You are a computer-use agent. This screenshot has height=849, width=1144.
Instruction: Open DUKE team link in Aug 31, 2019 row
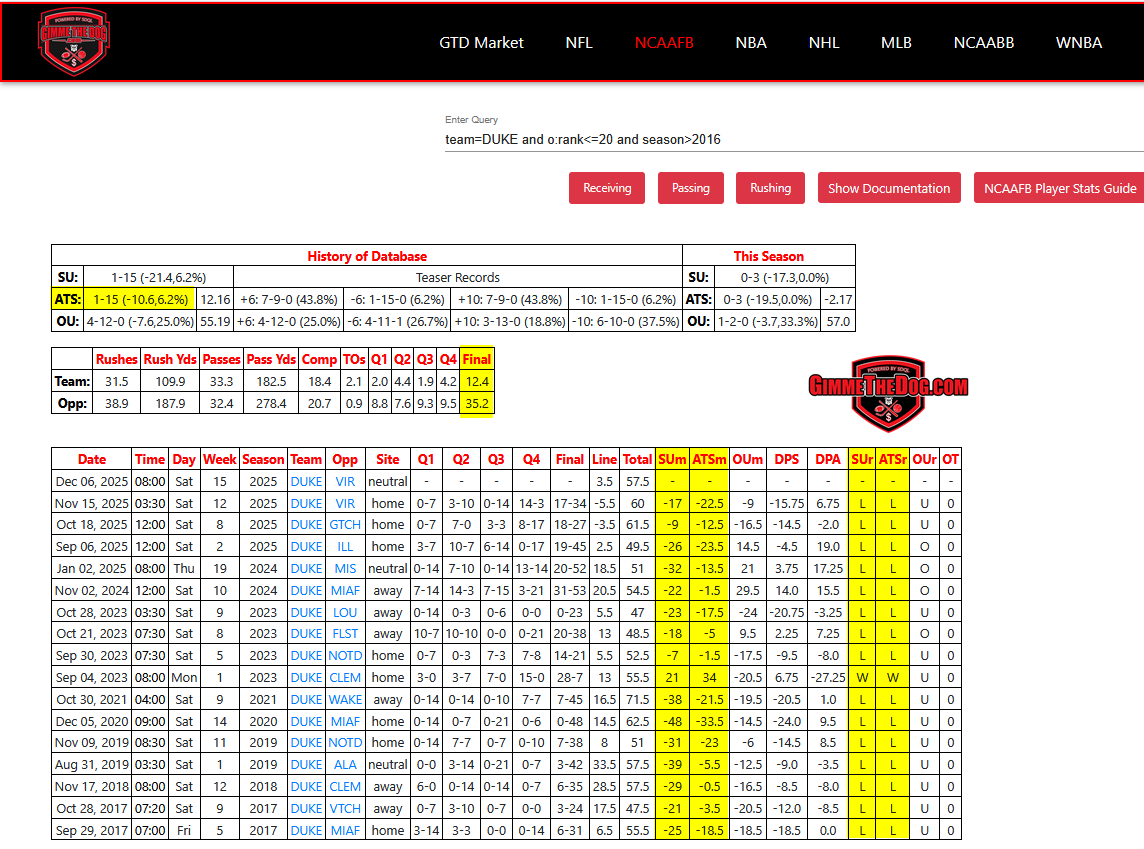pyautogui.click(x=306, y=764)
